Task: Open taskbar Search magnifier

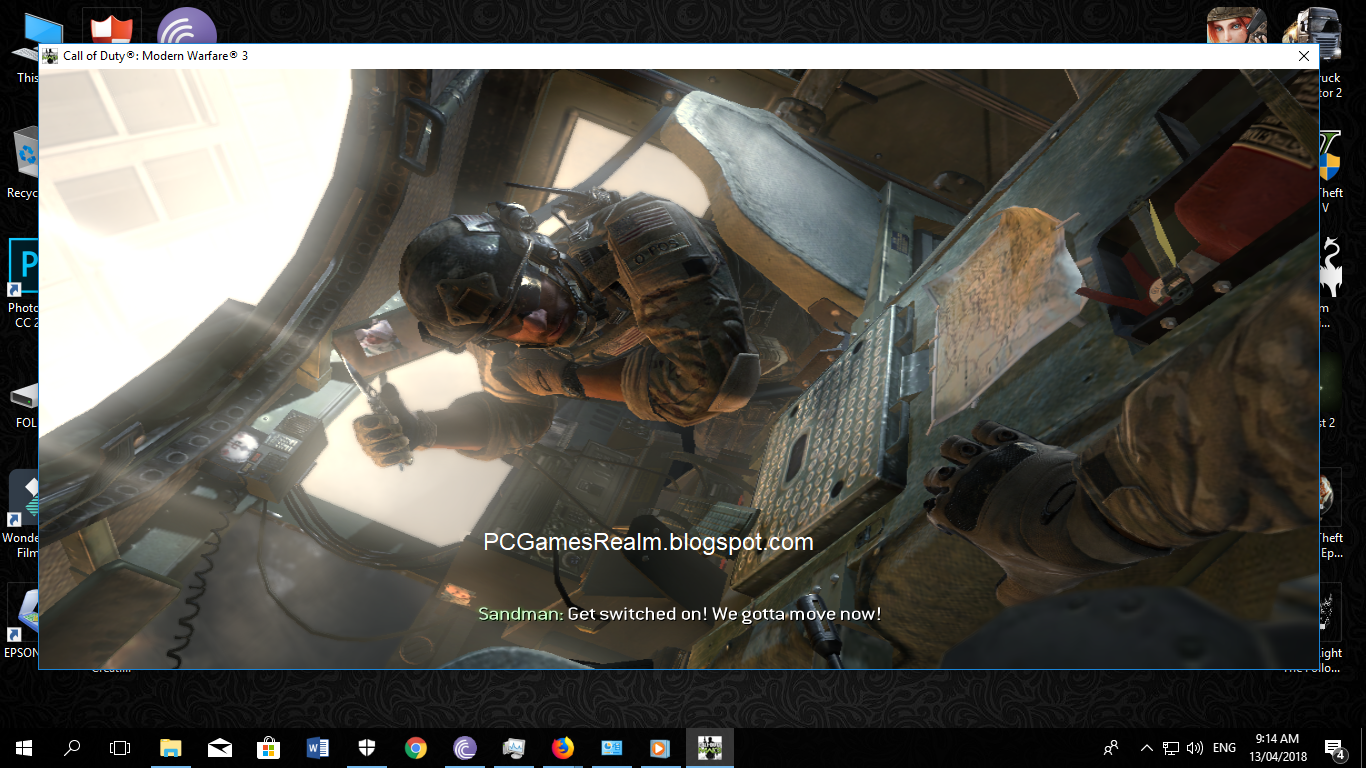Action: [72, 747]
